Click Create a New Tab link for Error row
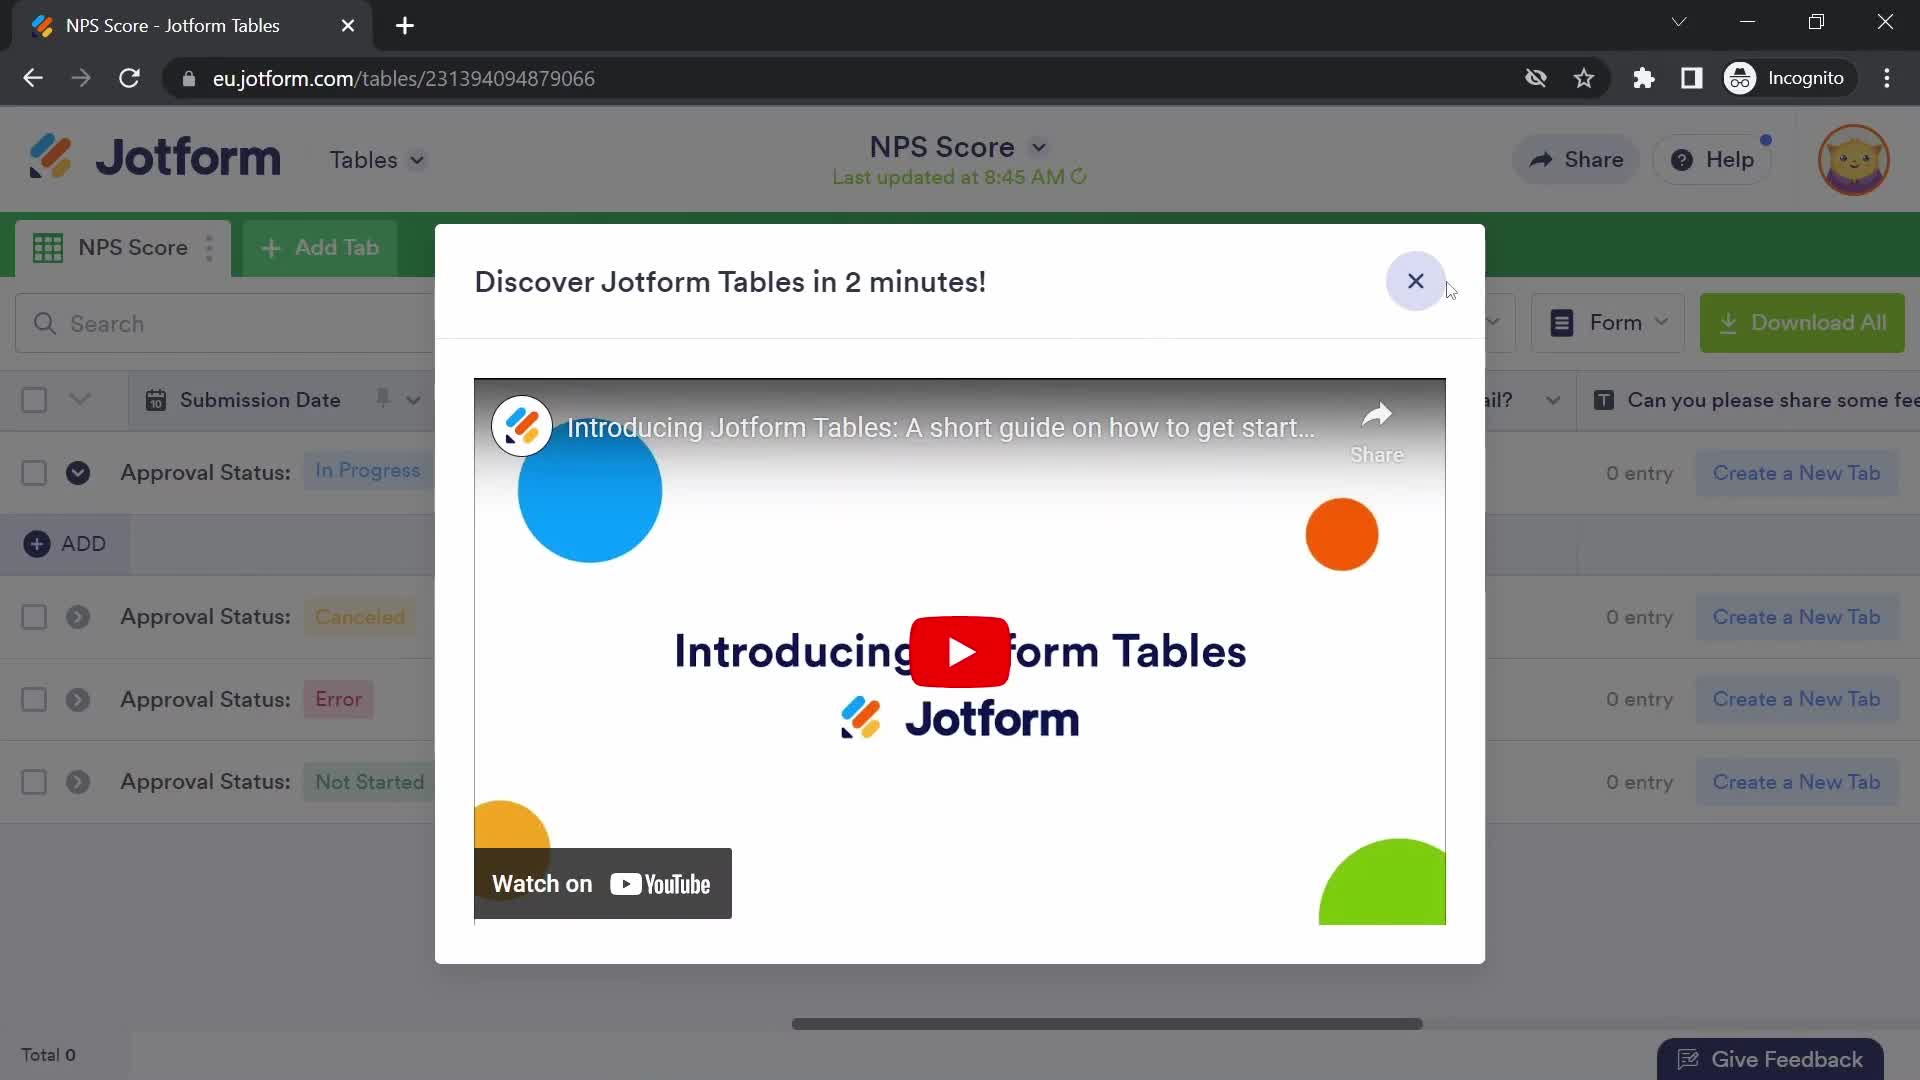 pyautogui.click(x=1796, y=699)
